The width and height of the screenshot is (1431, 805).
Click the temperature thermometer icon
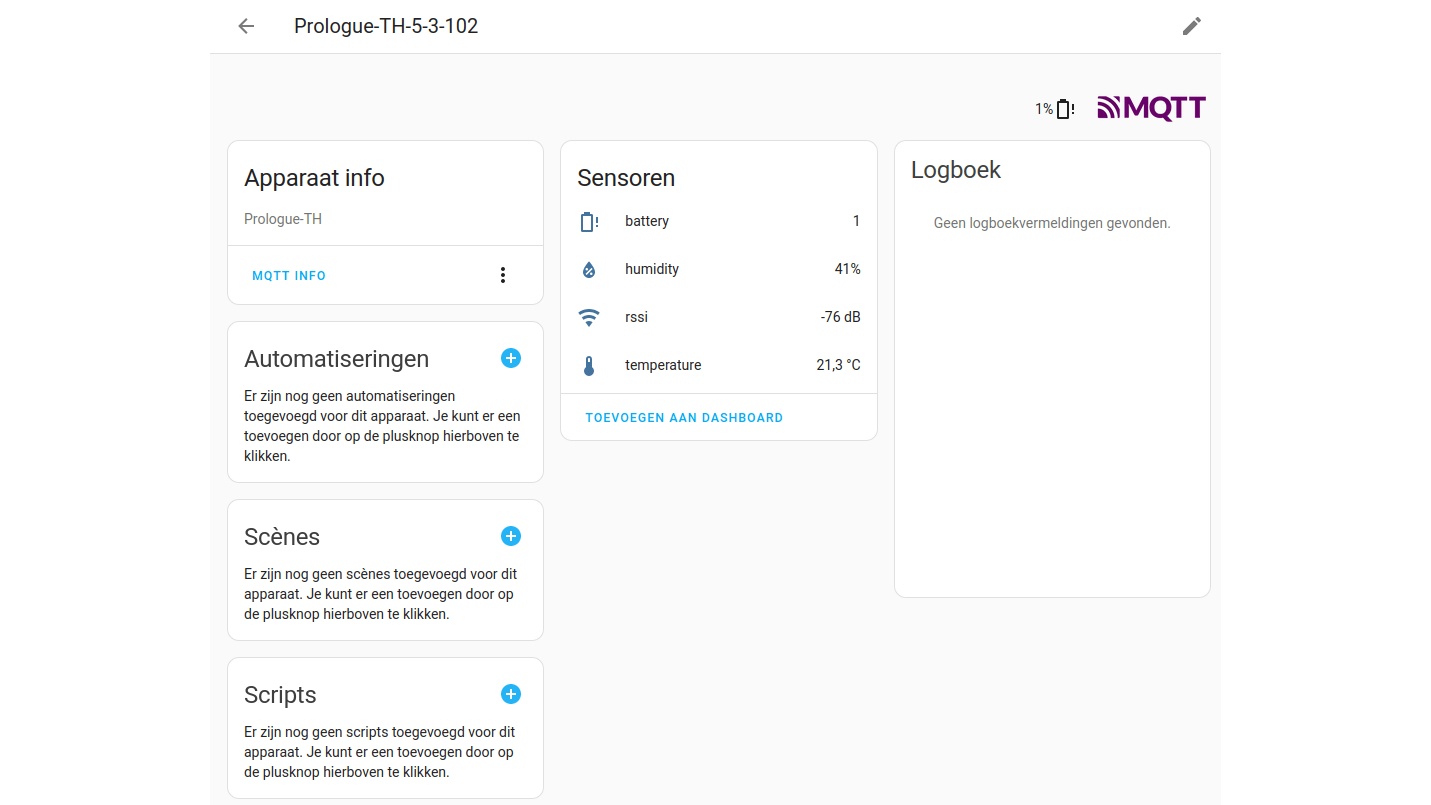tap(589, 365)
